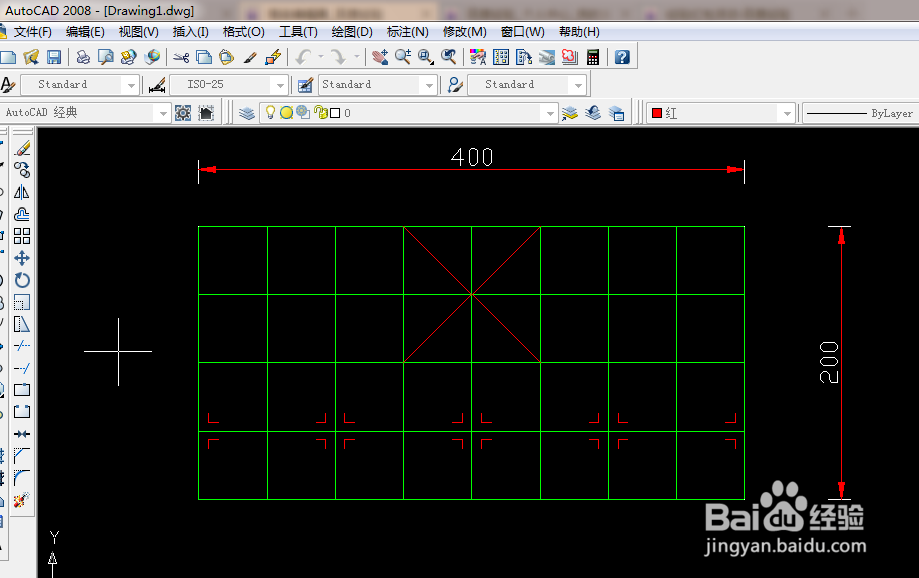Select the Copy object tool
This screenshot has height=578, width=919.
click(x=22, y=170)
